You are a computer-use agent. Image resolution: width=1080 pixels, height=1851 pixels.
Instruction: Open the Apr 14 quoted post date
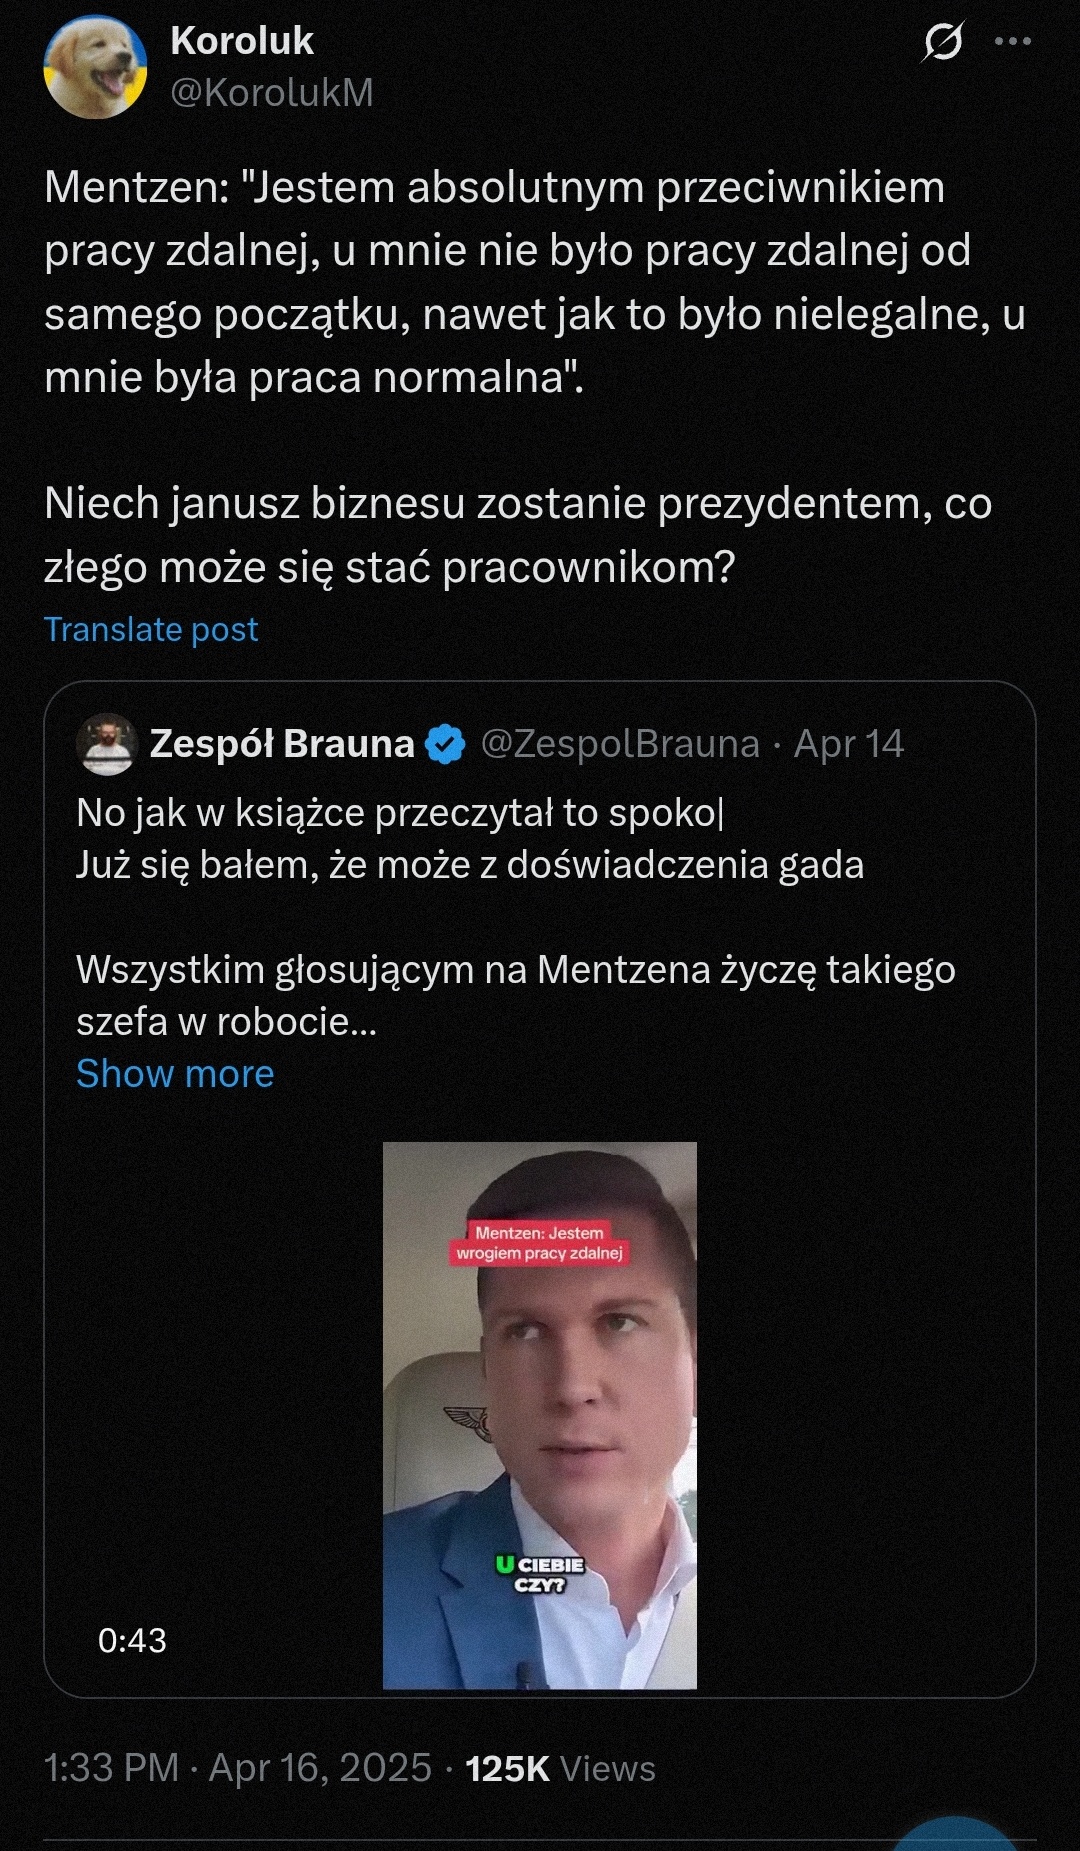coord(849,744)
